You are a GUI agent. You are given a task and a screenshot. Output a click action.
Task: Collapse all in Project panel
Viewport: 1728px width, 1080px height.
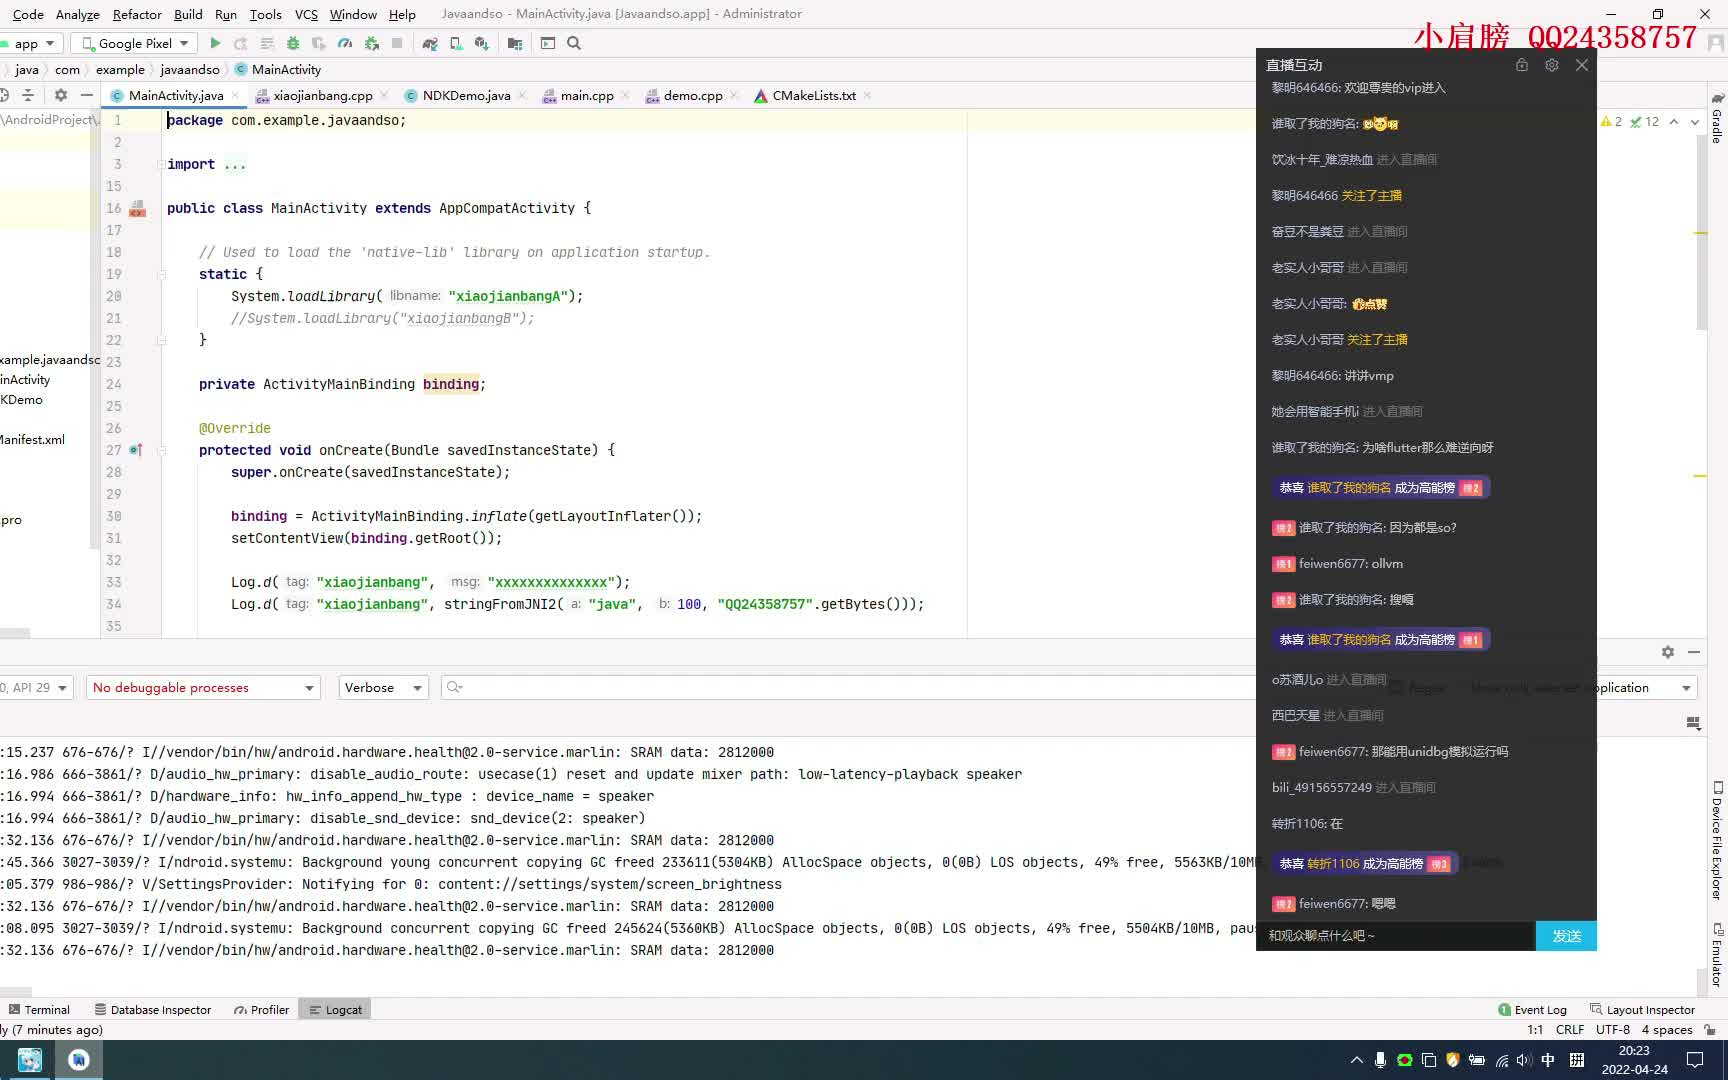click(28, 95)
